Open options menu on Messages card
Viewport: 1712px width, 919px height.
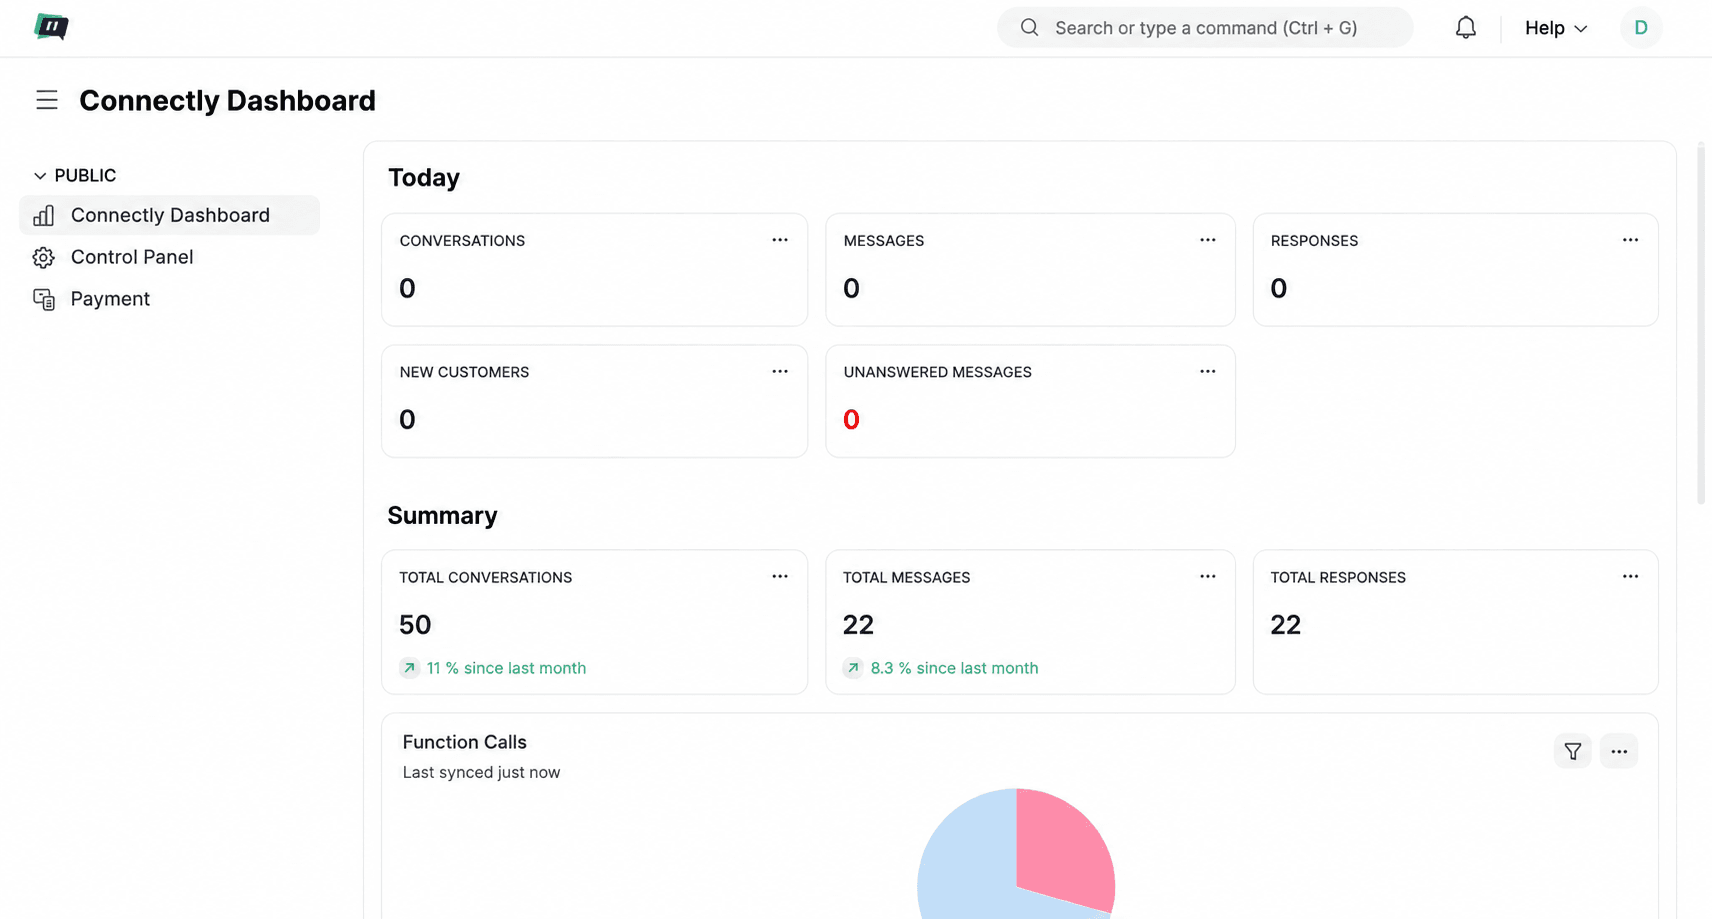[1208, 240]
